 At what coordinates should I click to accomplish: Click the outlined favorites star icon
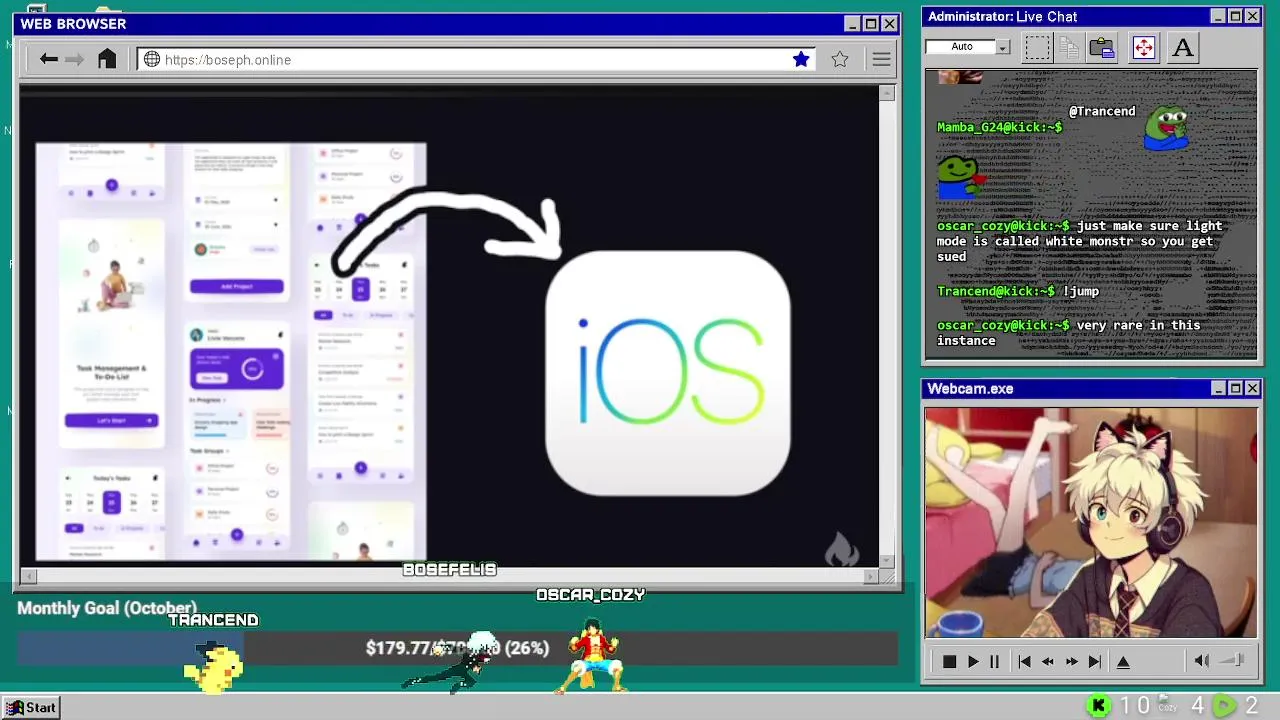point(840,60)
